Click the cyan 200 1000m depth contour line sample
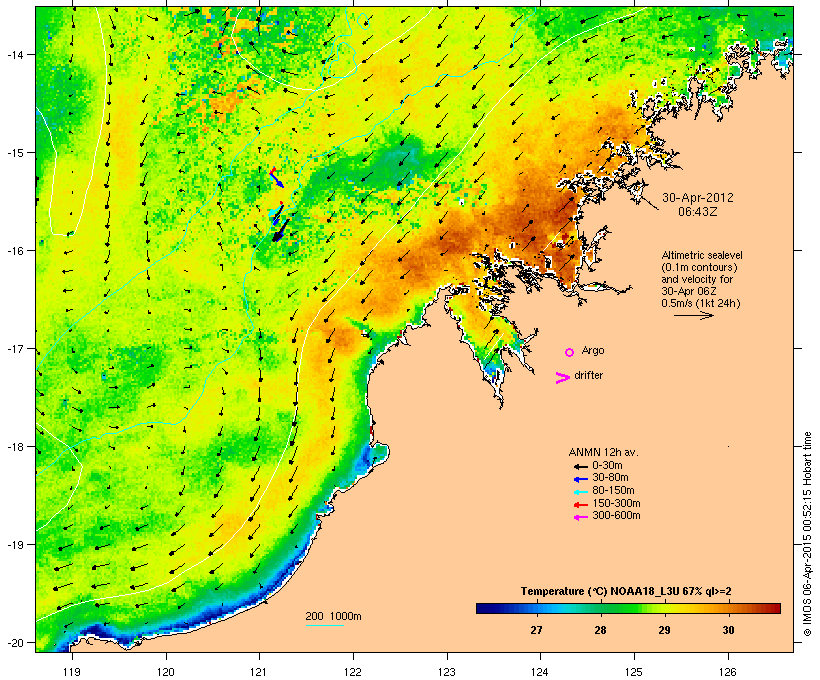Screen dimensions: 820x680 [x=324, y=625]
